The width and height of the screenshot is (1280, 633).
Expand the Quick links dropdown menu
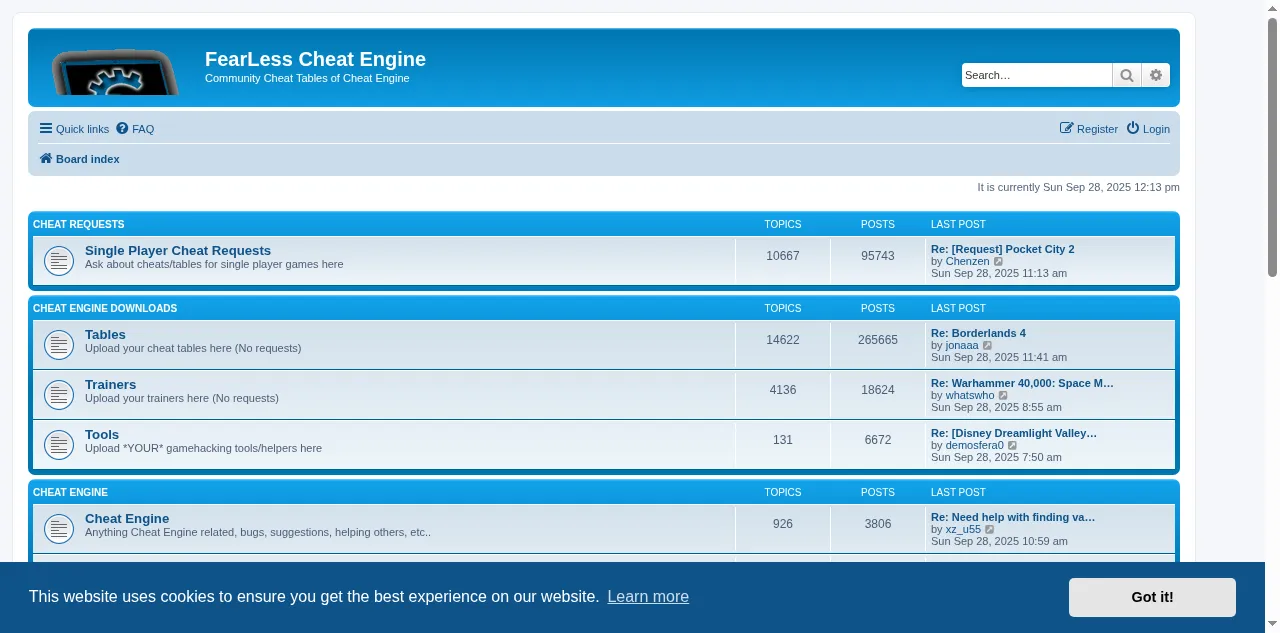coord(74,129)
